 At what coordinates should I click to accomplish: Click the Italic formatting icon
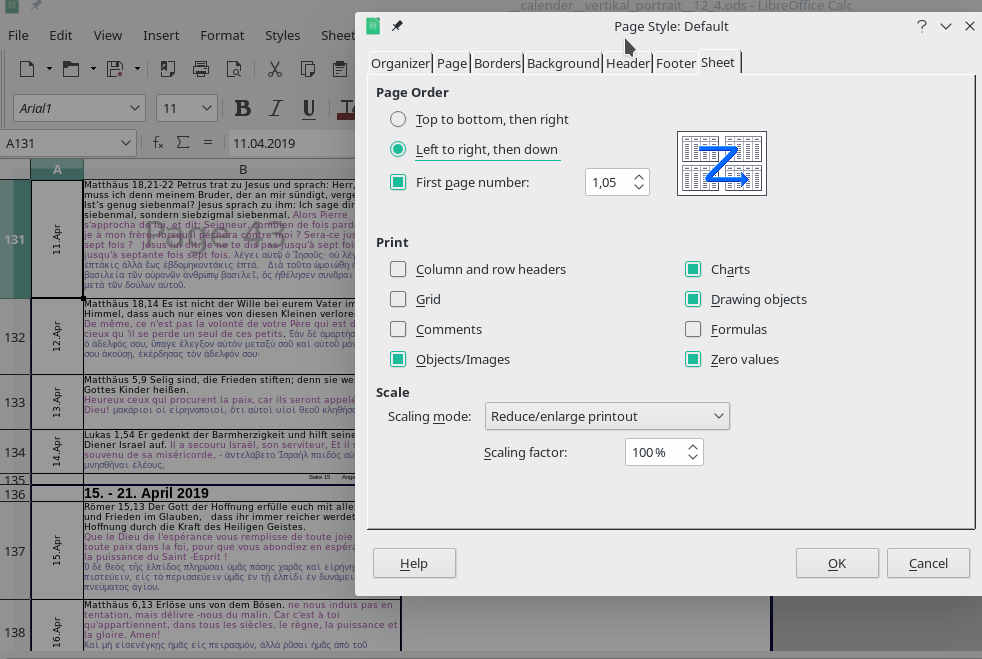click(276, 108)
